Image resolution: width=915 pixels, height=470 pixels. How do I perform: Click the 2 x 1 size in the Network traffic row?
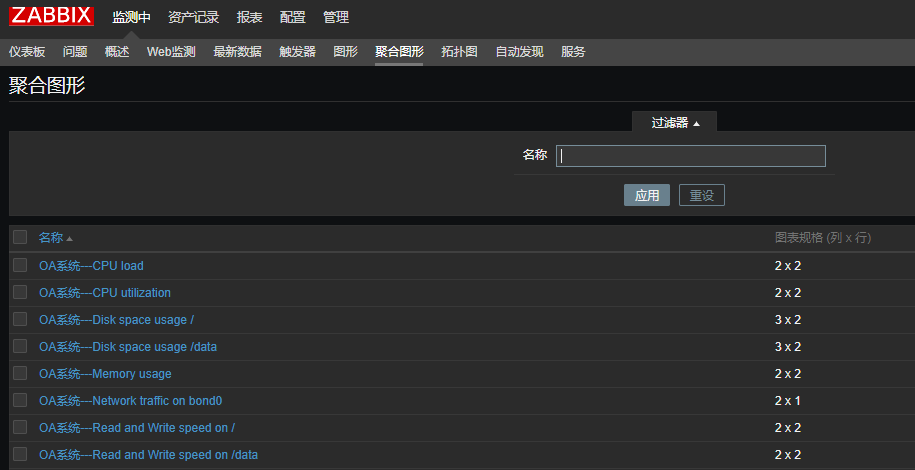pyautogui.click(x=788, y=401)
